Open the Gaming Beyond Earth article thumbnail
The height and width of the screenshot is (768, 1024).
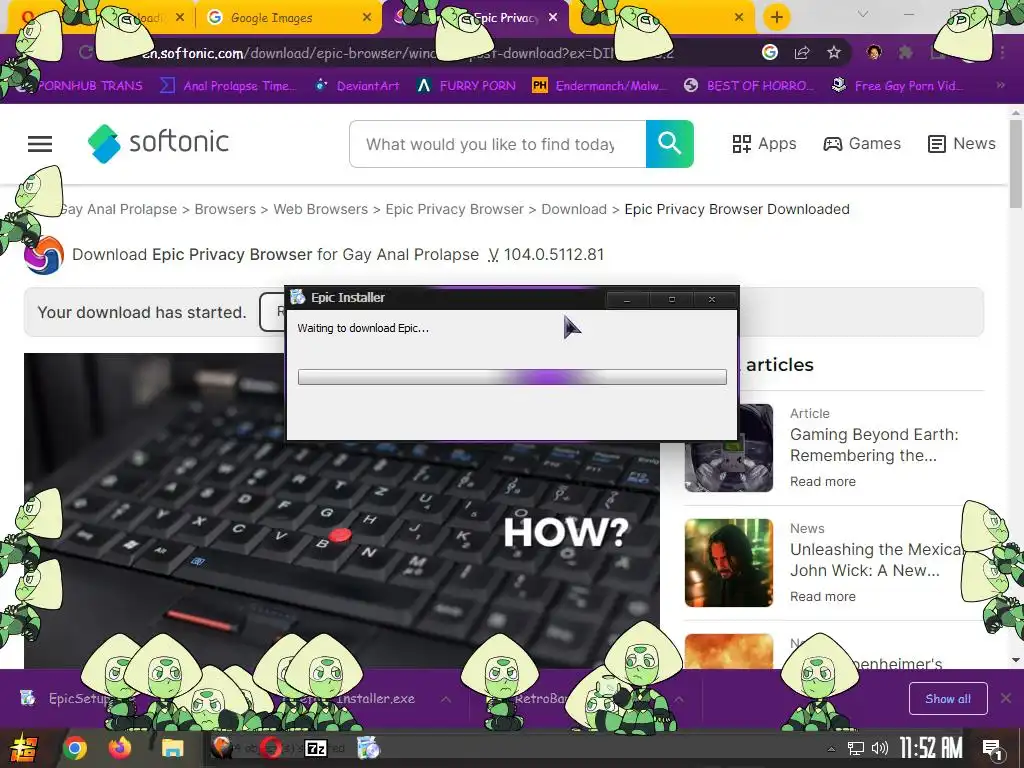point(729,448)
